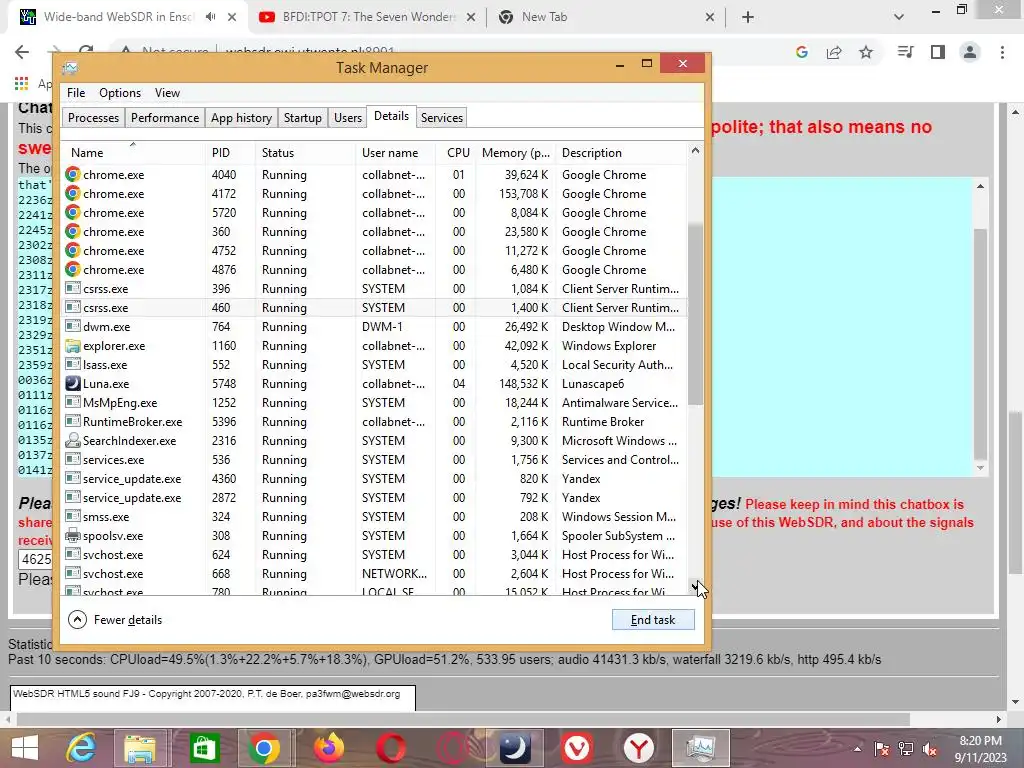Collapse with Fewer details button
This screenshot has height=768, width=1024.
(x=115, y=620)
